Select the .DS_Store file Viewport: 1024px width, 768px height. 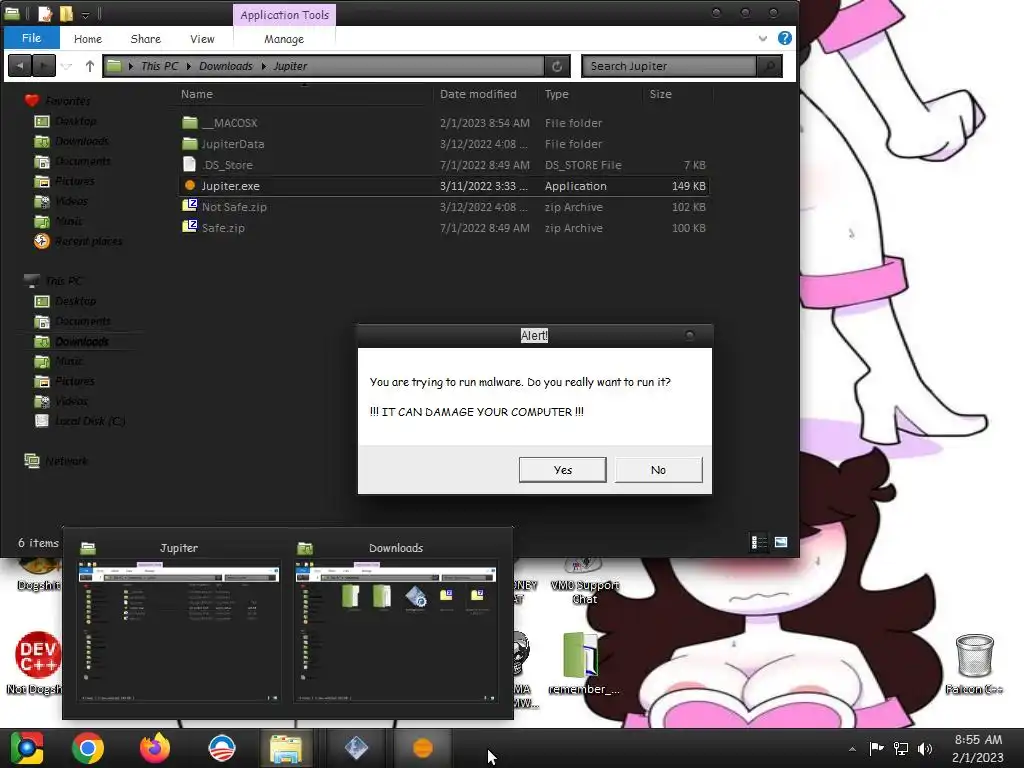[x=443, y=165]
